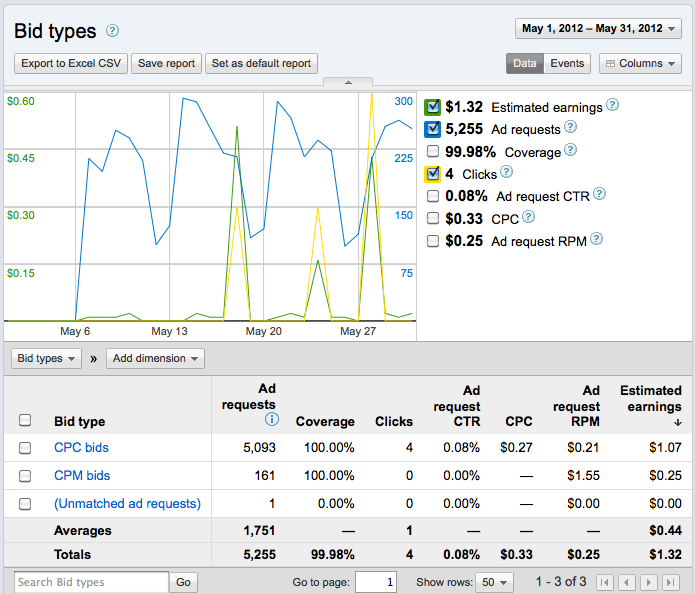Enable the Coverage metric checkbox
The height and width of the screenshot is (594, 695).
(433, 151)
